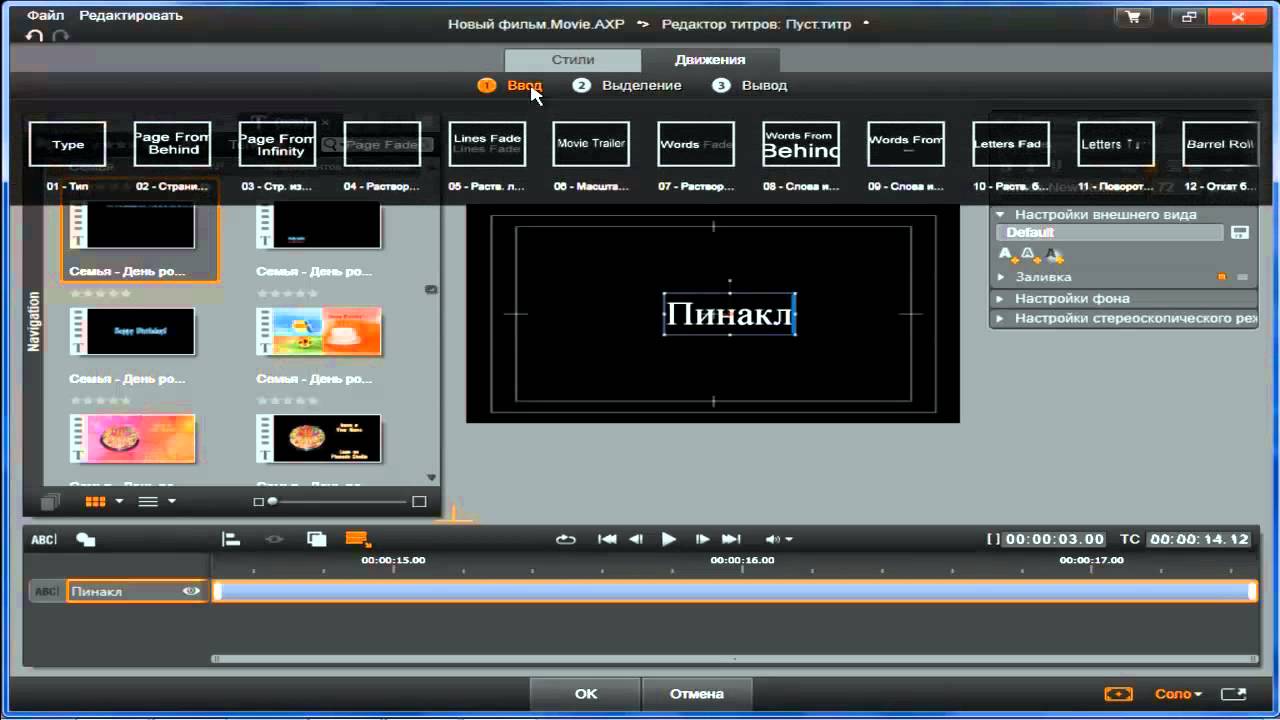
Task: Apply the Type motion preset
Action: point(68,144)
